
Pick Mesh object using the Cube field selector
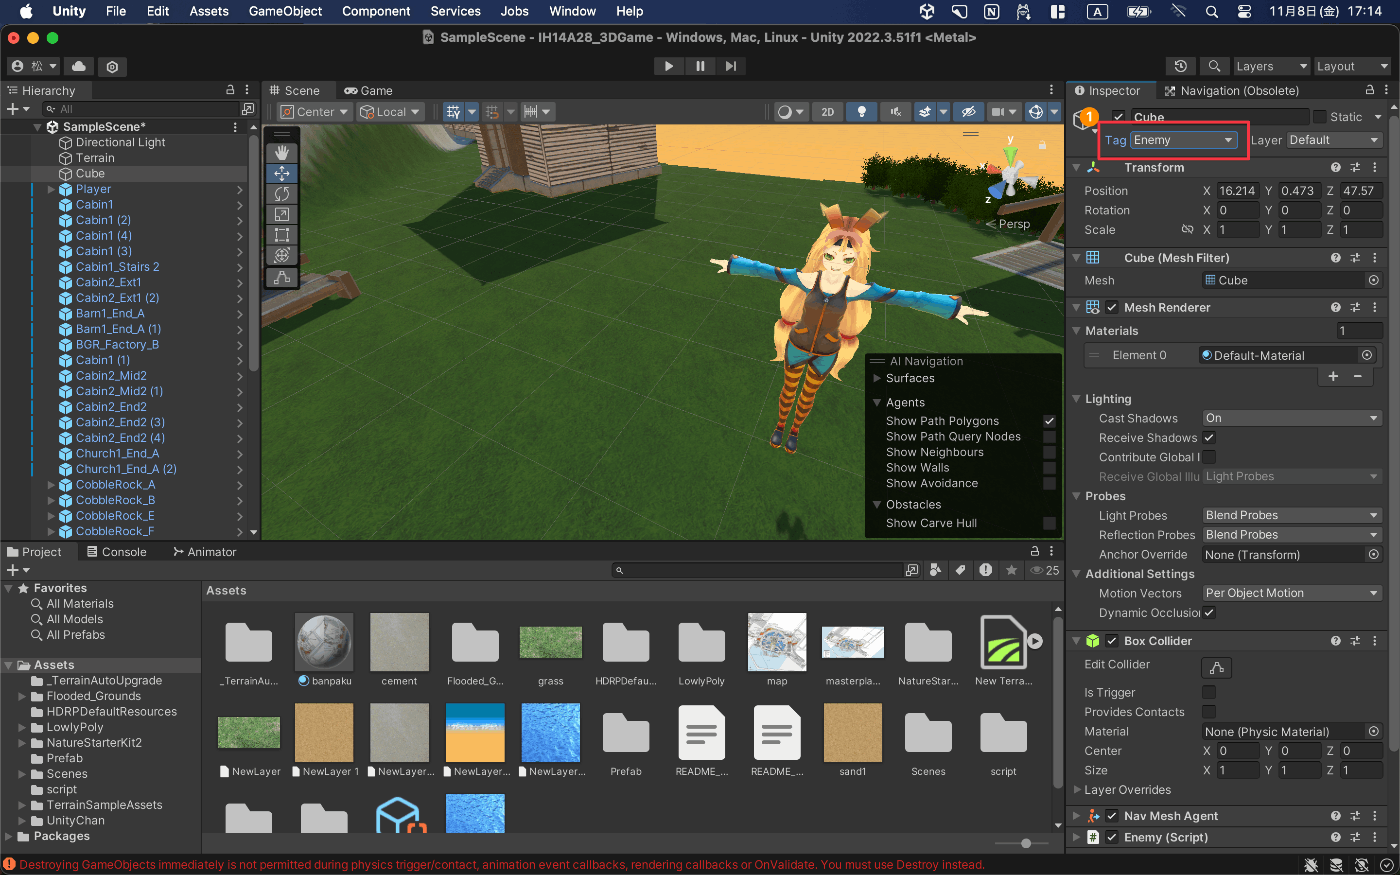1373,281
